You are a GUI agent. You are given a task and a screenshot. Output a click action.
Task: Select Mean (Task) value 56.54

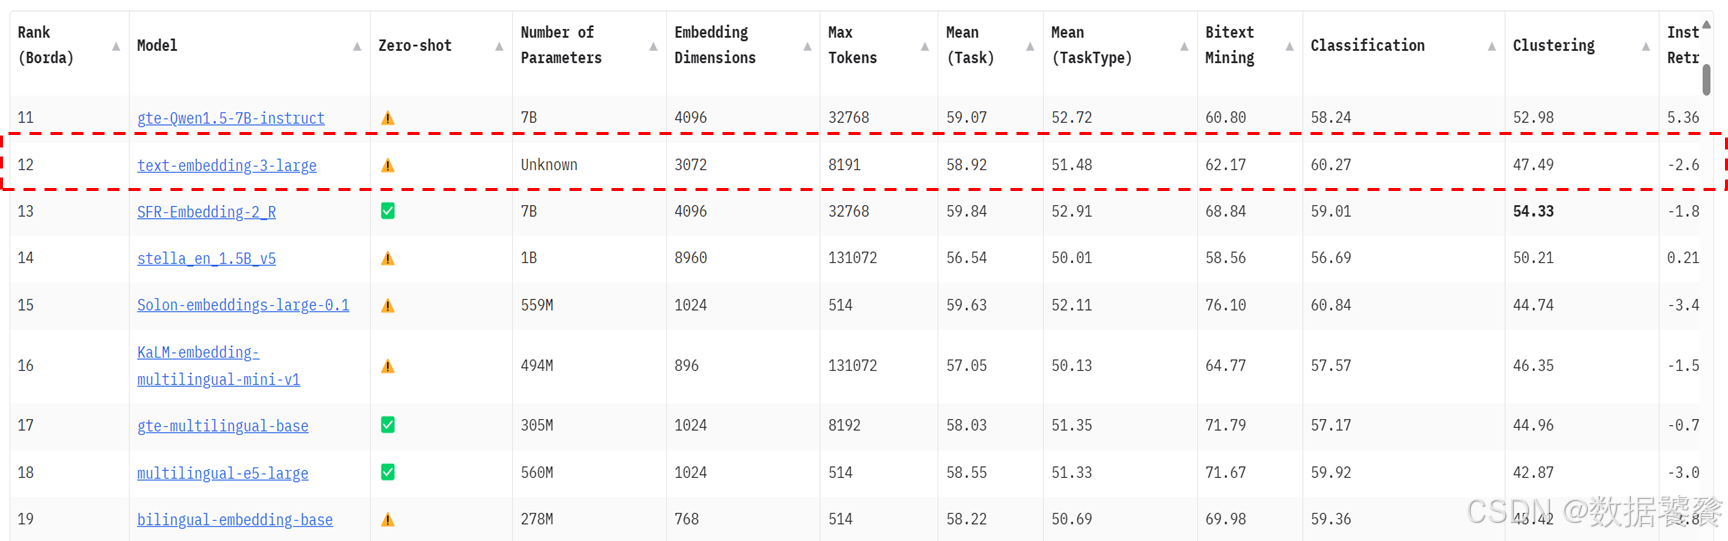coord(966,258)
